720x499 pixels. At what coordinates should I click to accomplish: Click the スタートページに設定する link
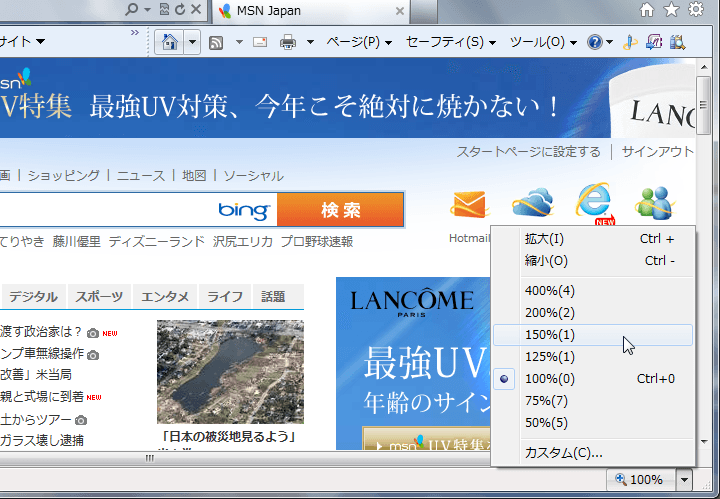click(528, 152)
